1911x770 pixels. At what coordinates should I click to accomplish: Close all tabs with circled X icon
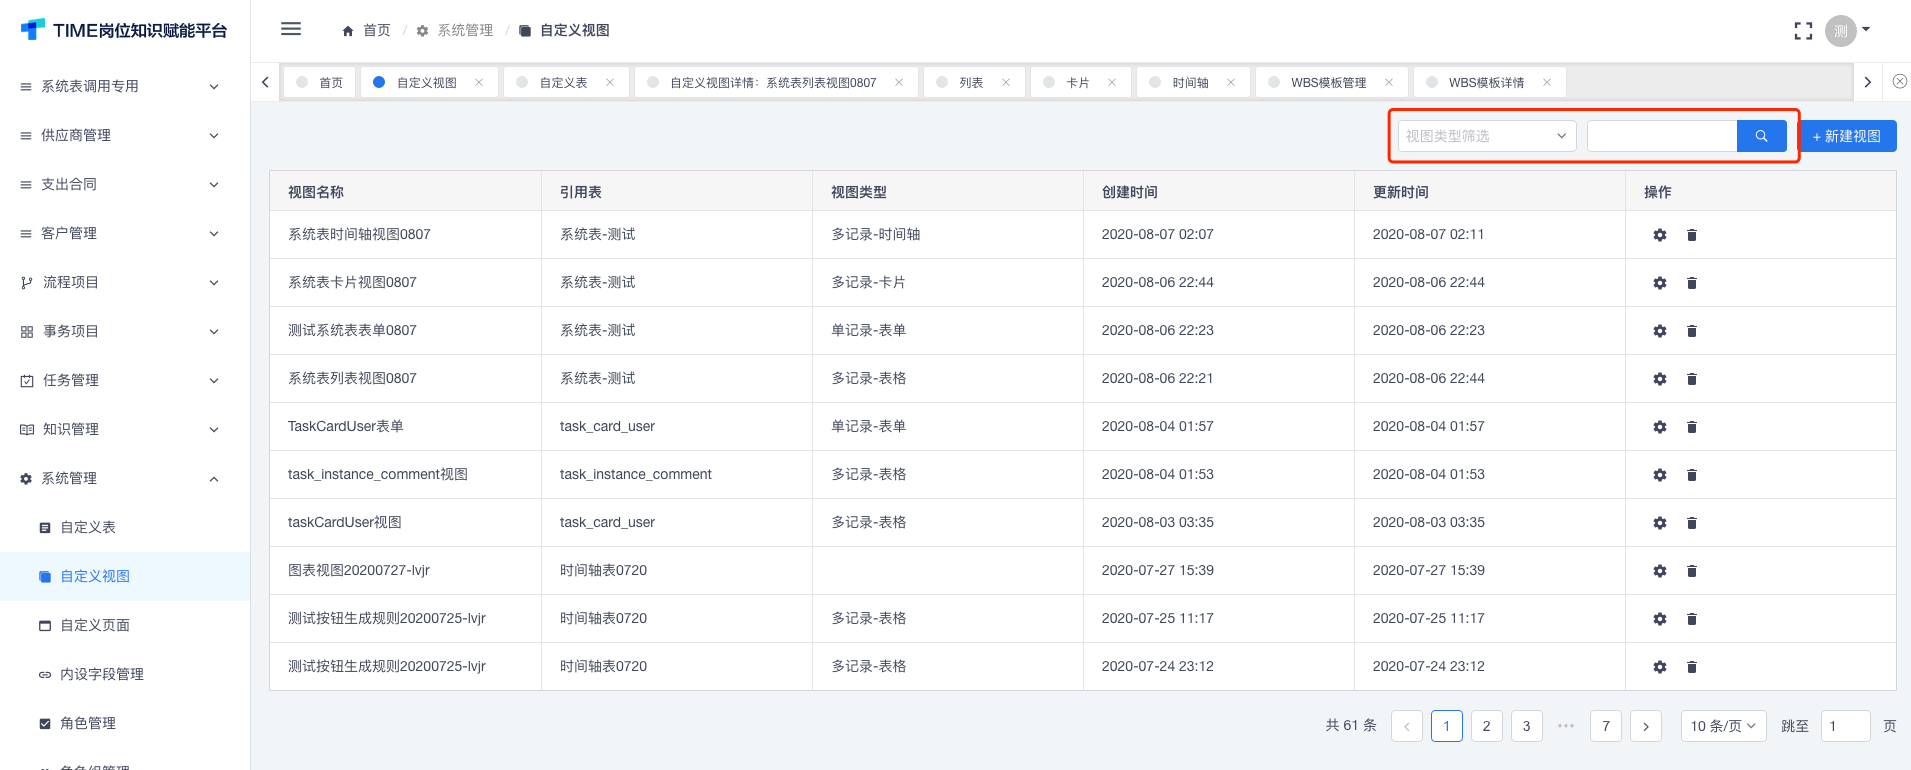point(1899,82)
